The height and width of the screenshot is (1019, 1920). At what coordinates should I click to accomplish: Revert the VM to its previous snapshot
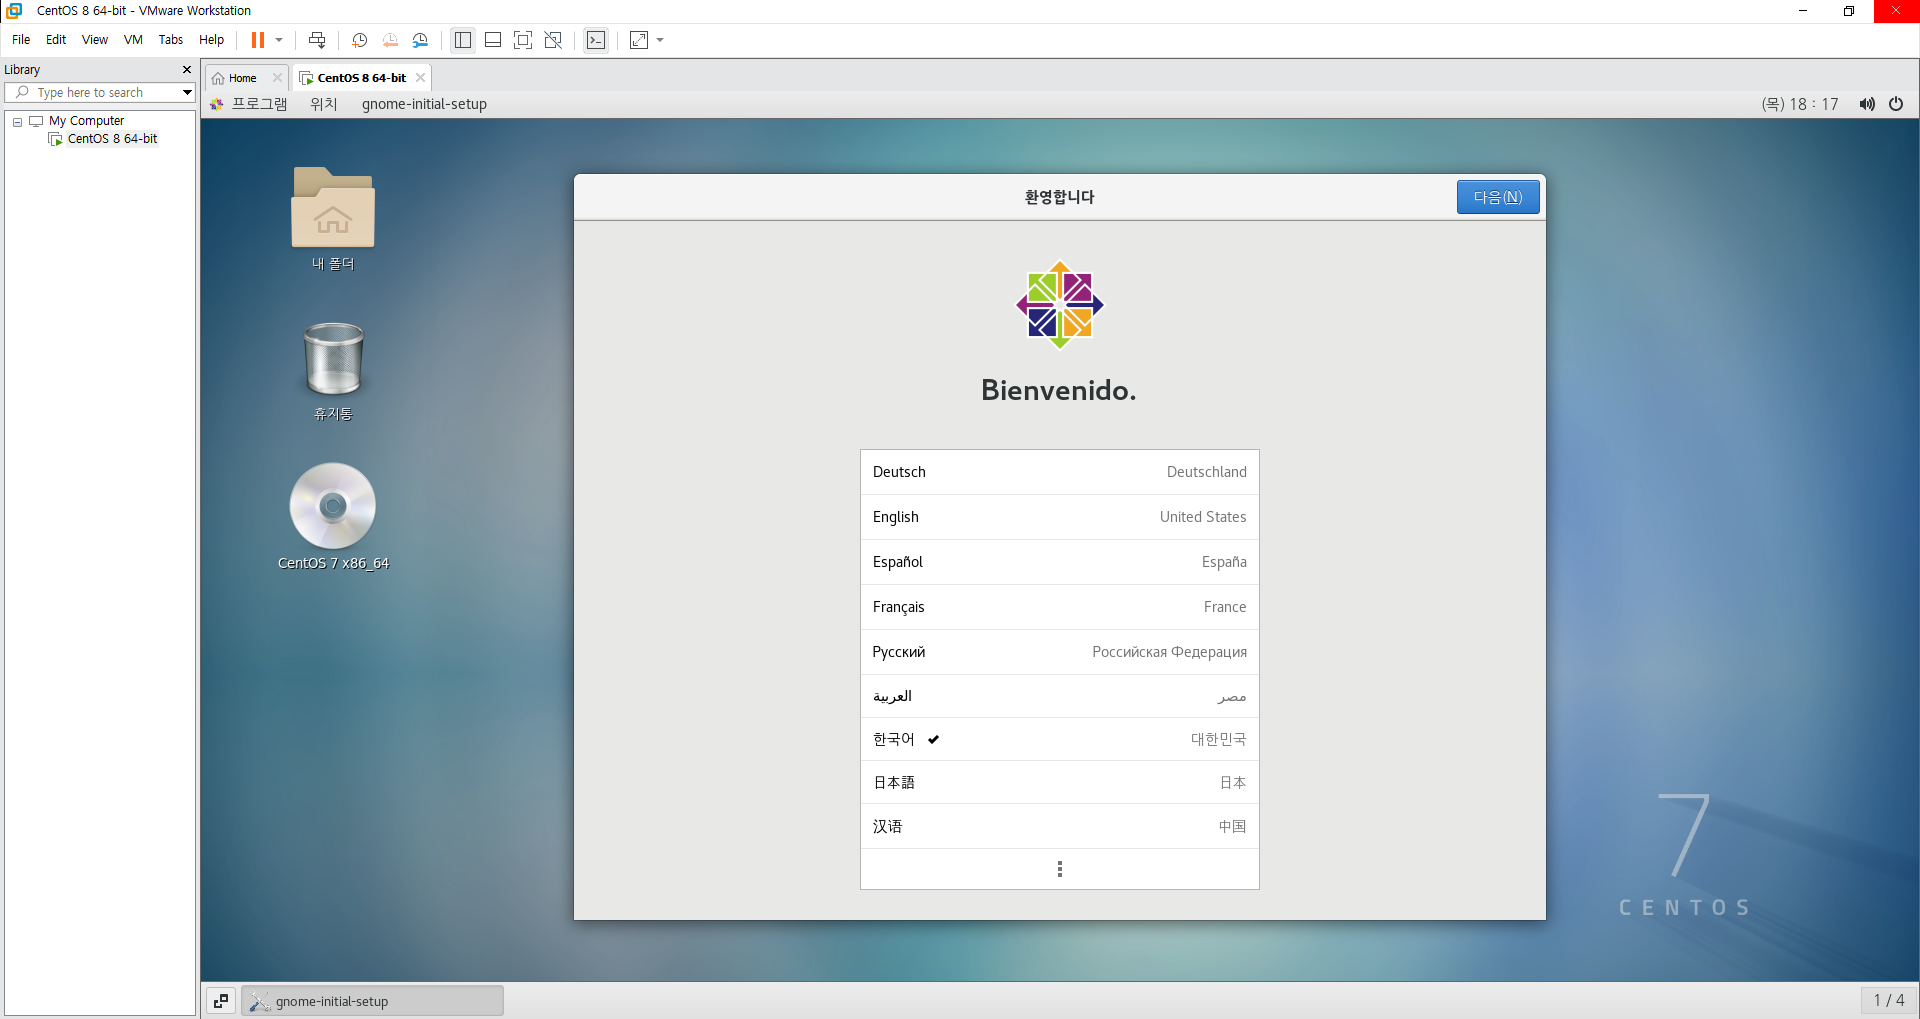(x=390, y=40)
